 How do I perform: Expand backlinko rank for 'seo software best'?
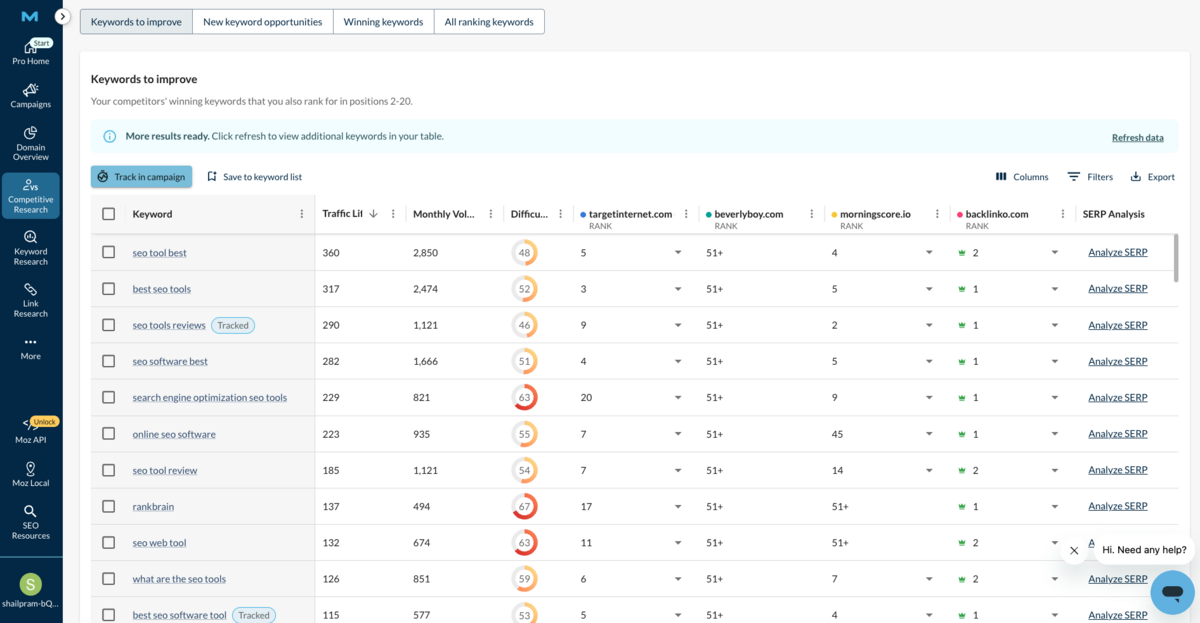coord(1054,361)
